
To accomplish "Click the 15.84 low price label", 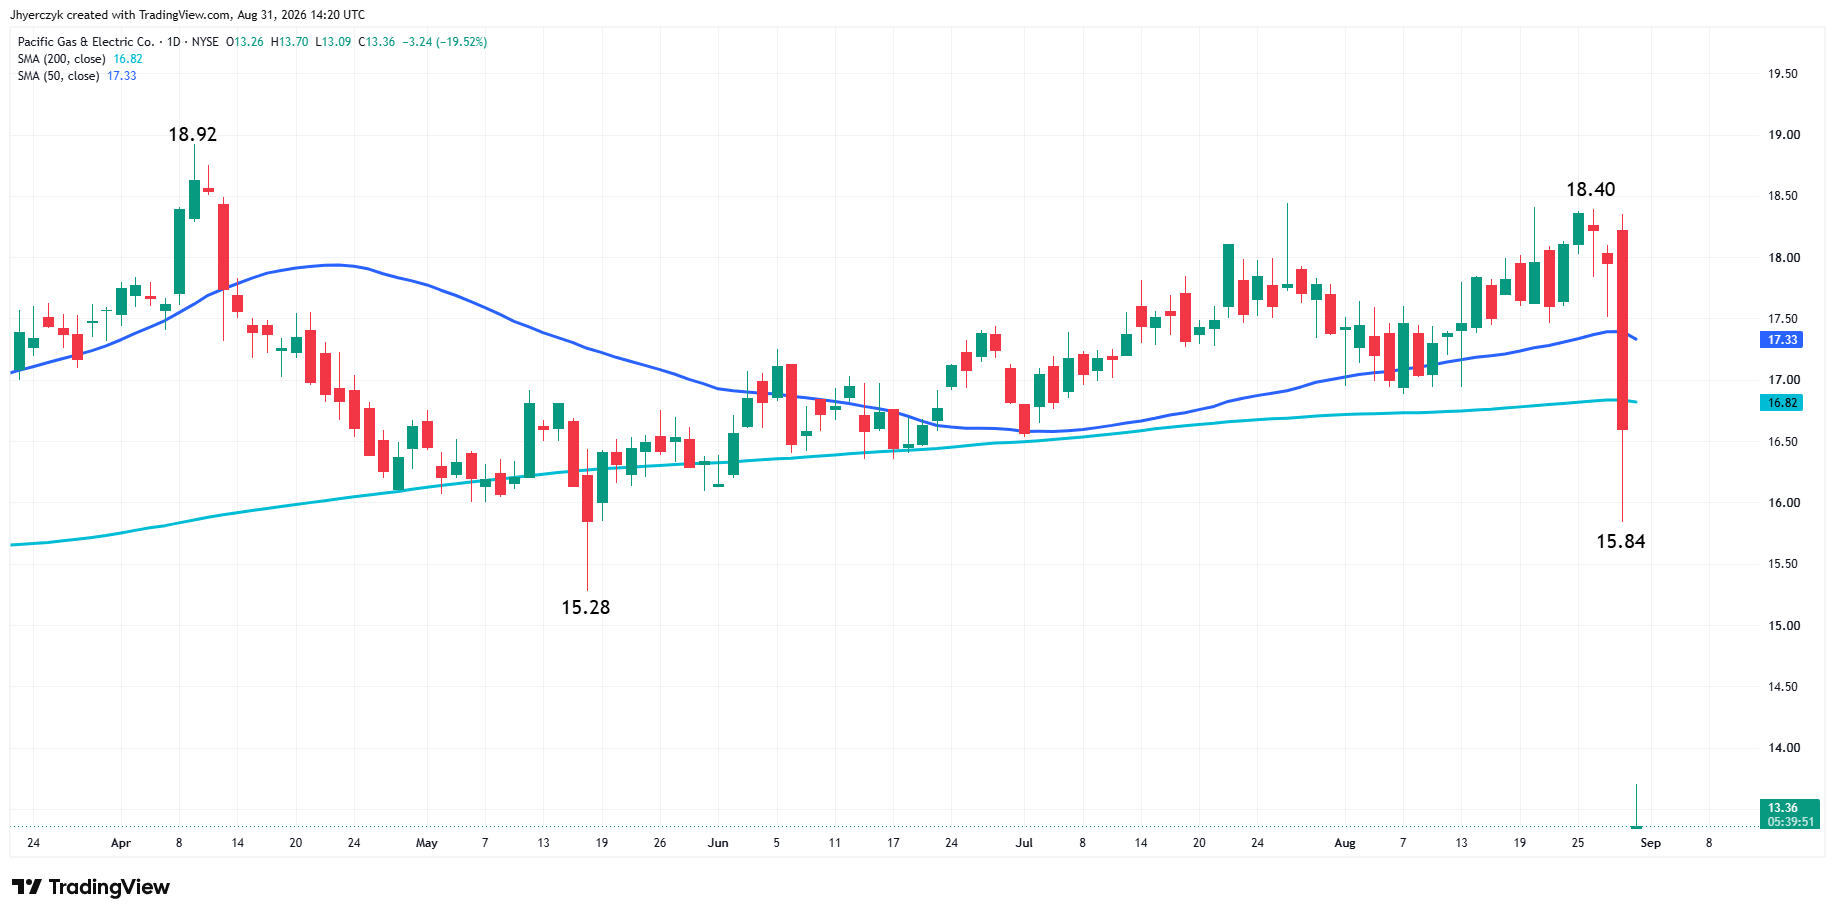I will (x=1620, y=541).
